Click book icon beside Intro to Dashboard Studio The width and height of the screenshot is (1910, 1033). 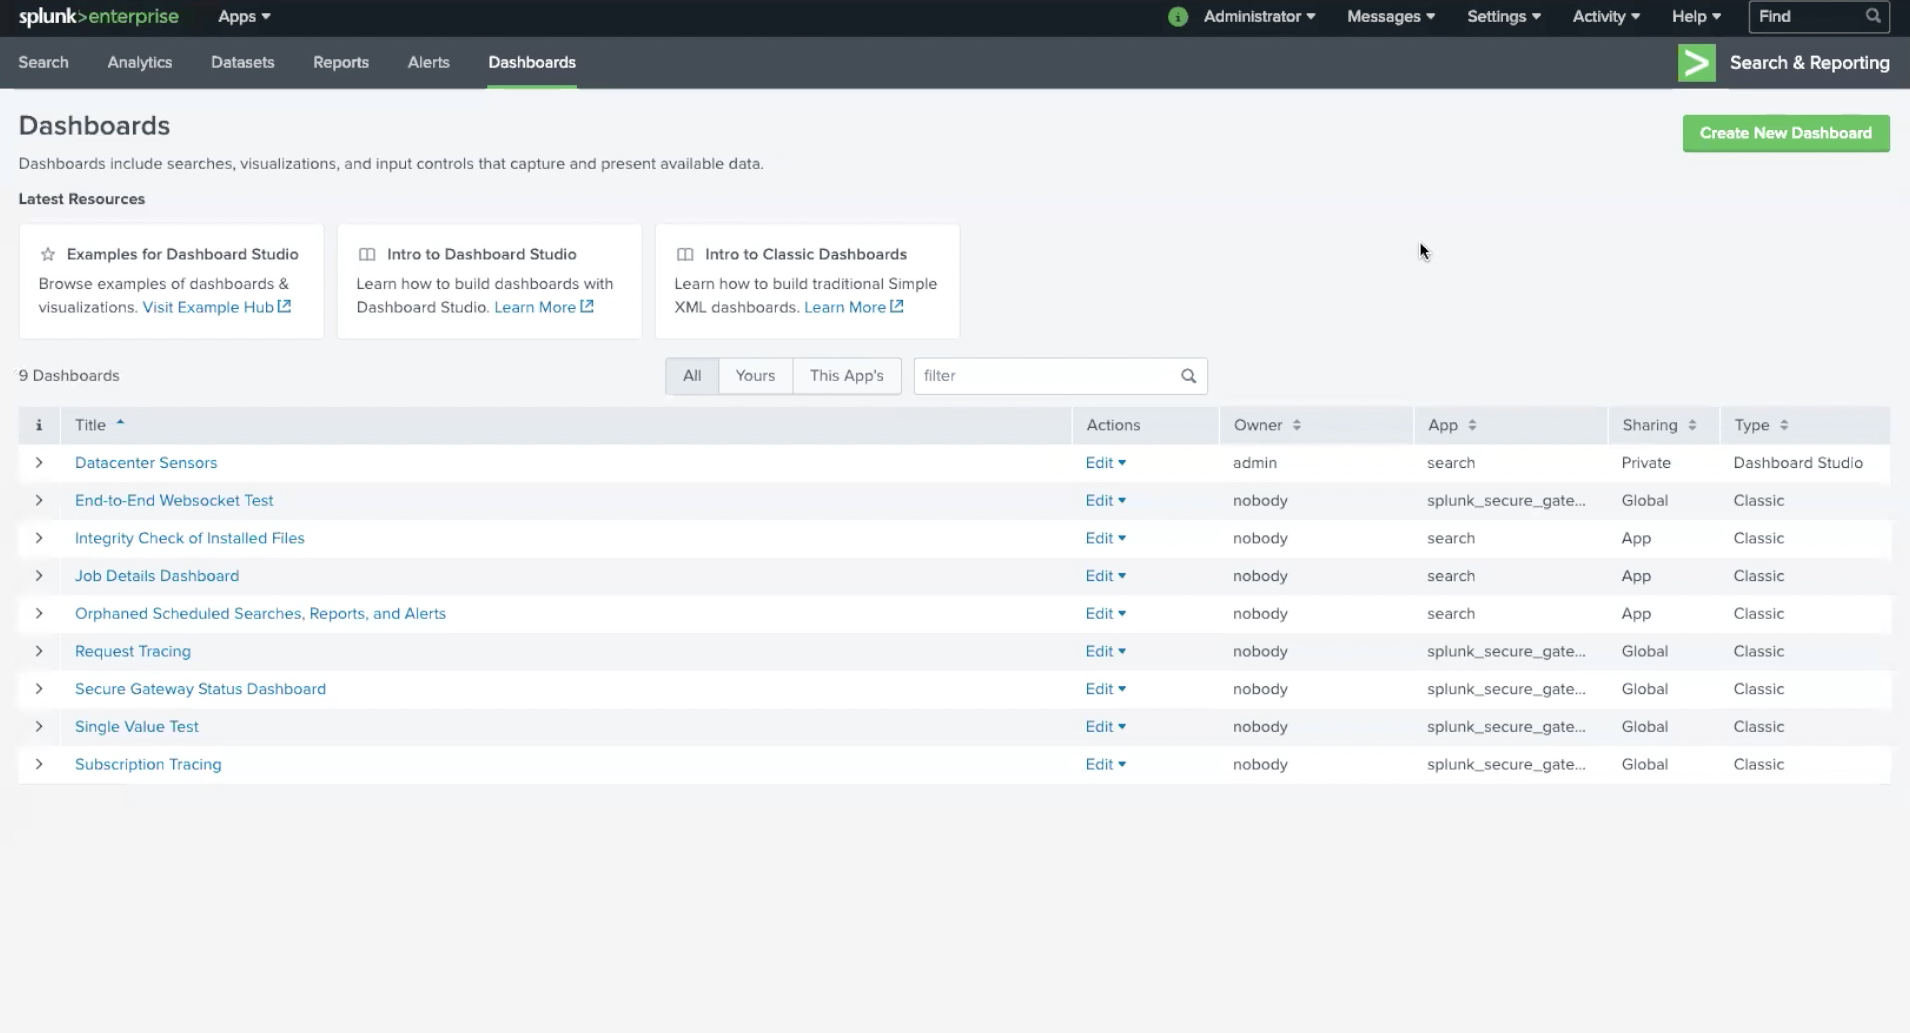pos(367,254)
